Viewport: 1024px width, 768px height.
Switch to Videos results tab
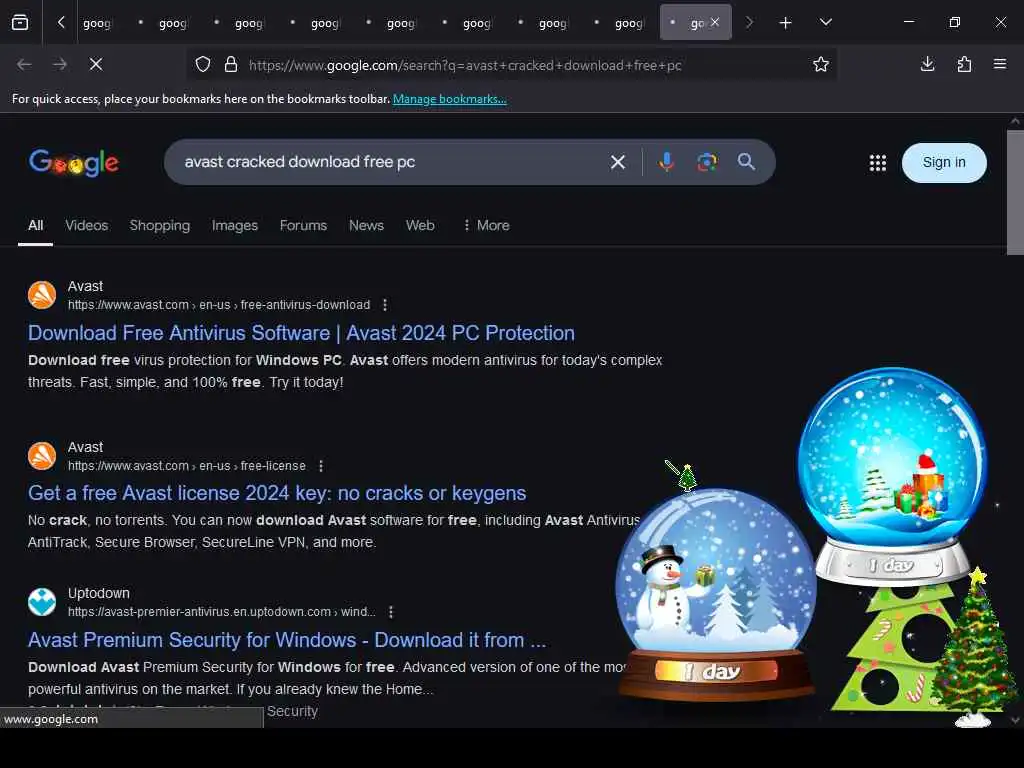click(87, 225)
